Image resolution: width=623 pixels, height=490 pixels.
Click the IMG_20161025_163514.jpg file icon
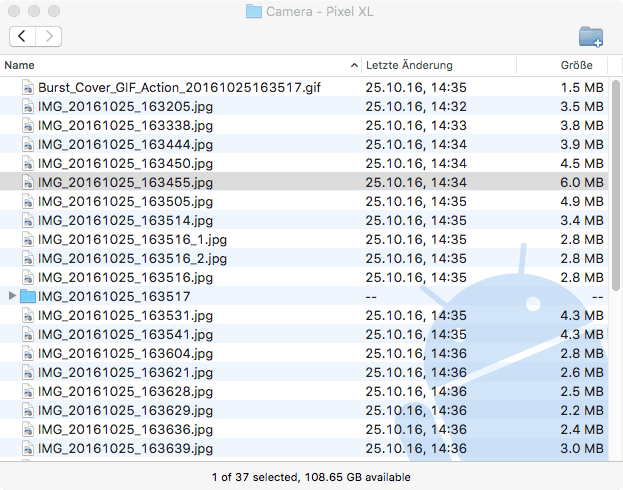coord(28,221)
